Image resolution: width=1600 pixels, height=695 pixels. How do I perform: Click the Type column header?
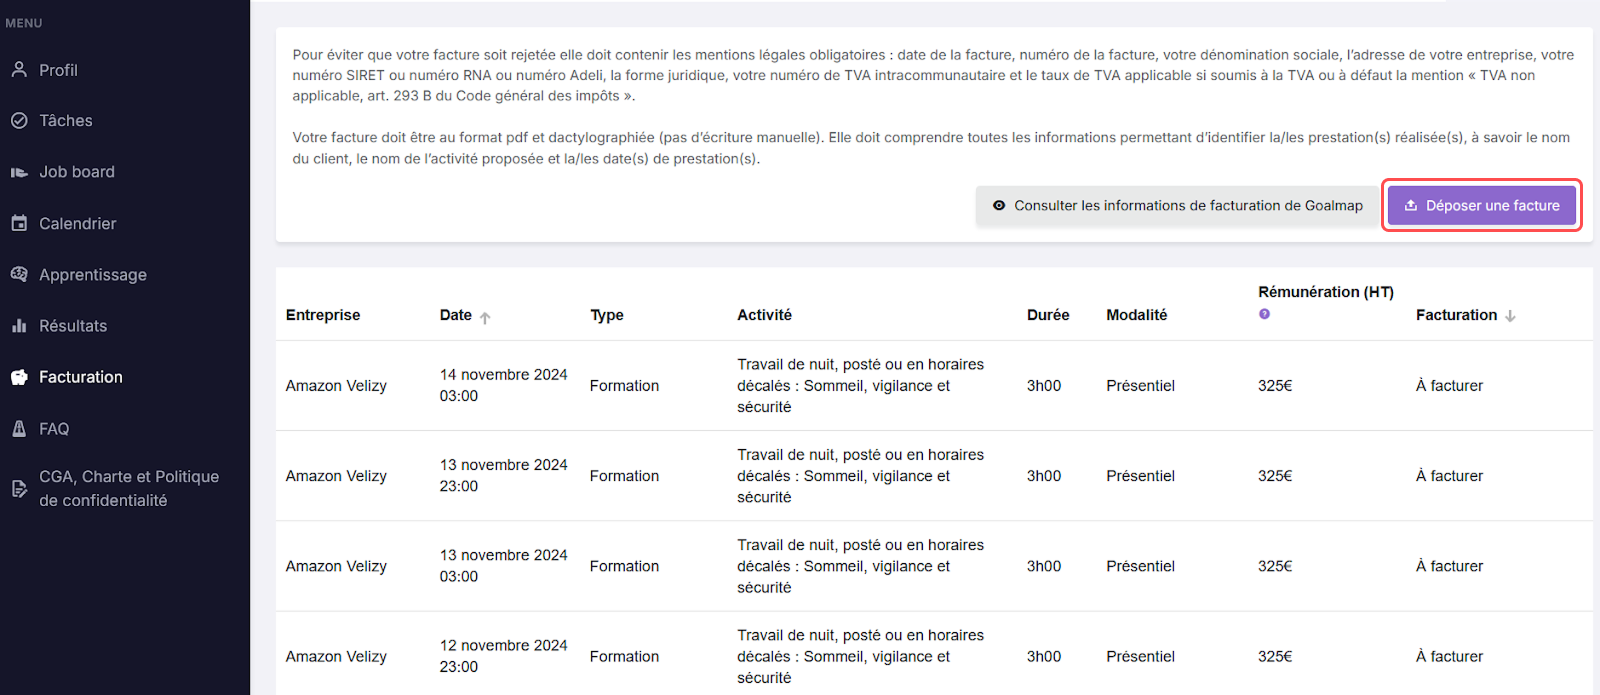tap(606, 315)
